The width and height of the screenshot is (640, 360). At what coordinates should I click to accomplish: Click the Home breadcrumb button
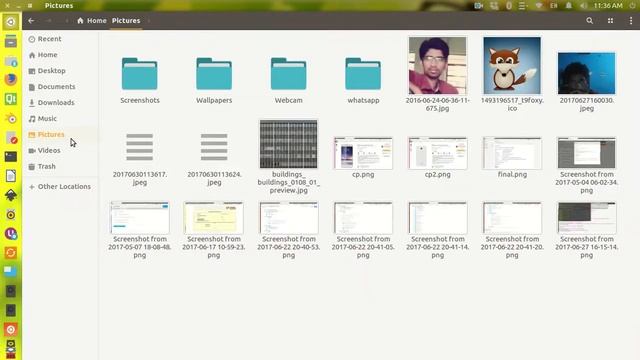pyautogui.click(x=92, y=20)
